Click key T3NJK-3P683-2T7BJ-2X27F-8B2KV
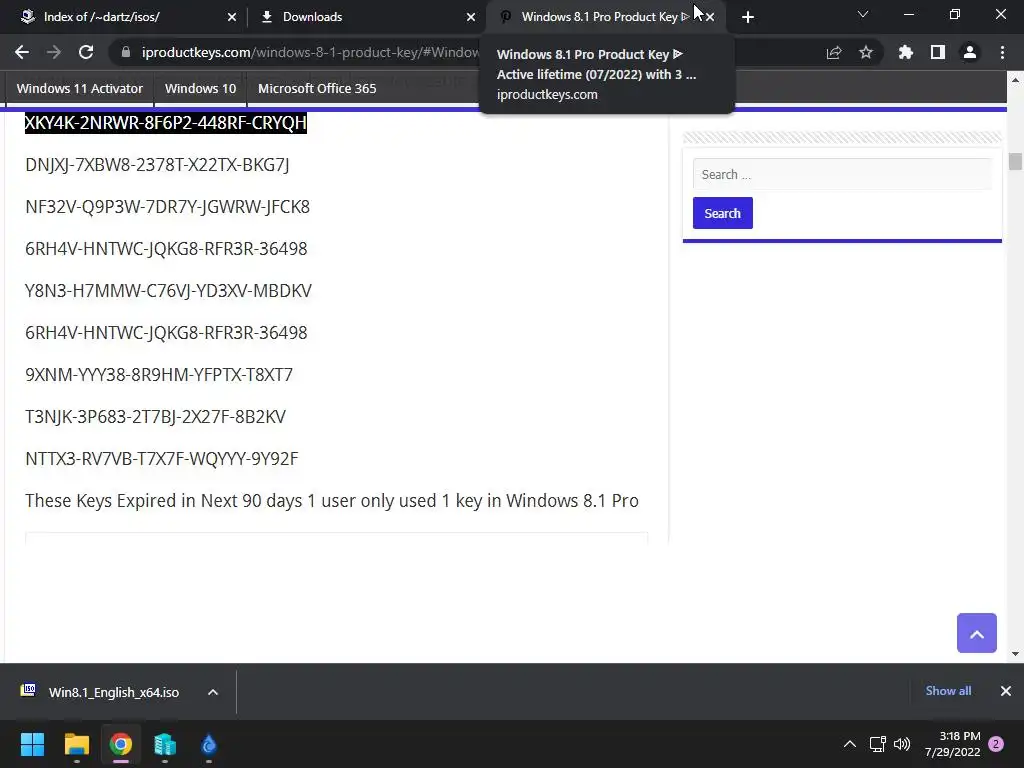Screen dimensions: 1024x768 point(155,417)
